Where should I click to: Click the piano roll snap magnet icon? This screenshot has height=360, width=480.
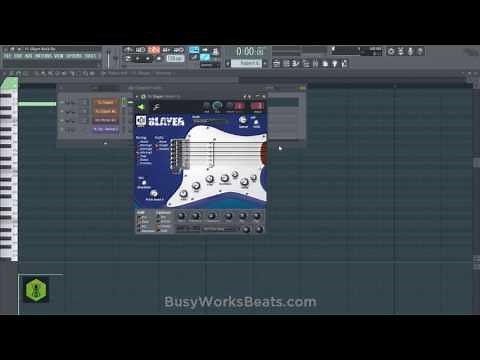19,73
